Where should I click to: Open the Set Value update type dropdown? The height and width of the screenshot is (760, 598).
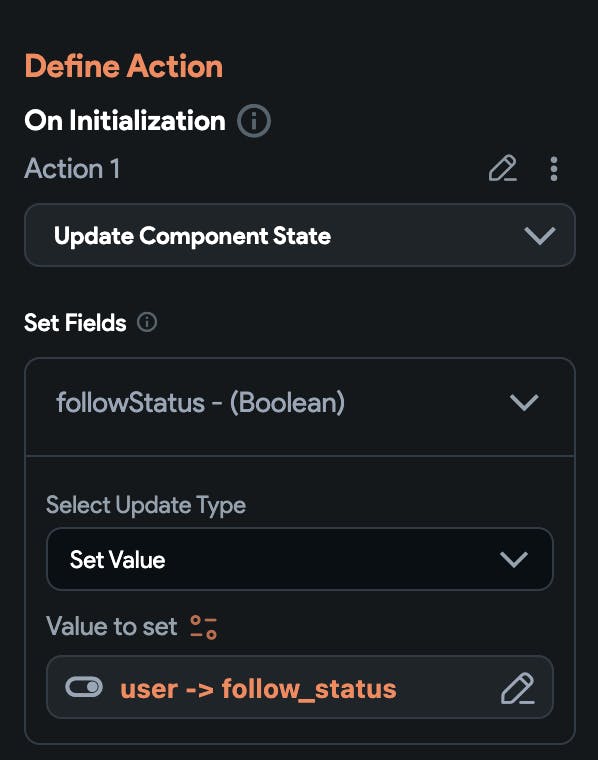tap(299, 559)
